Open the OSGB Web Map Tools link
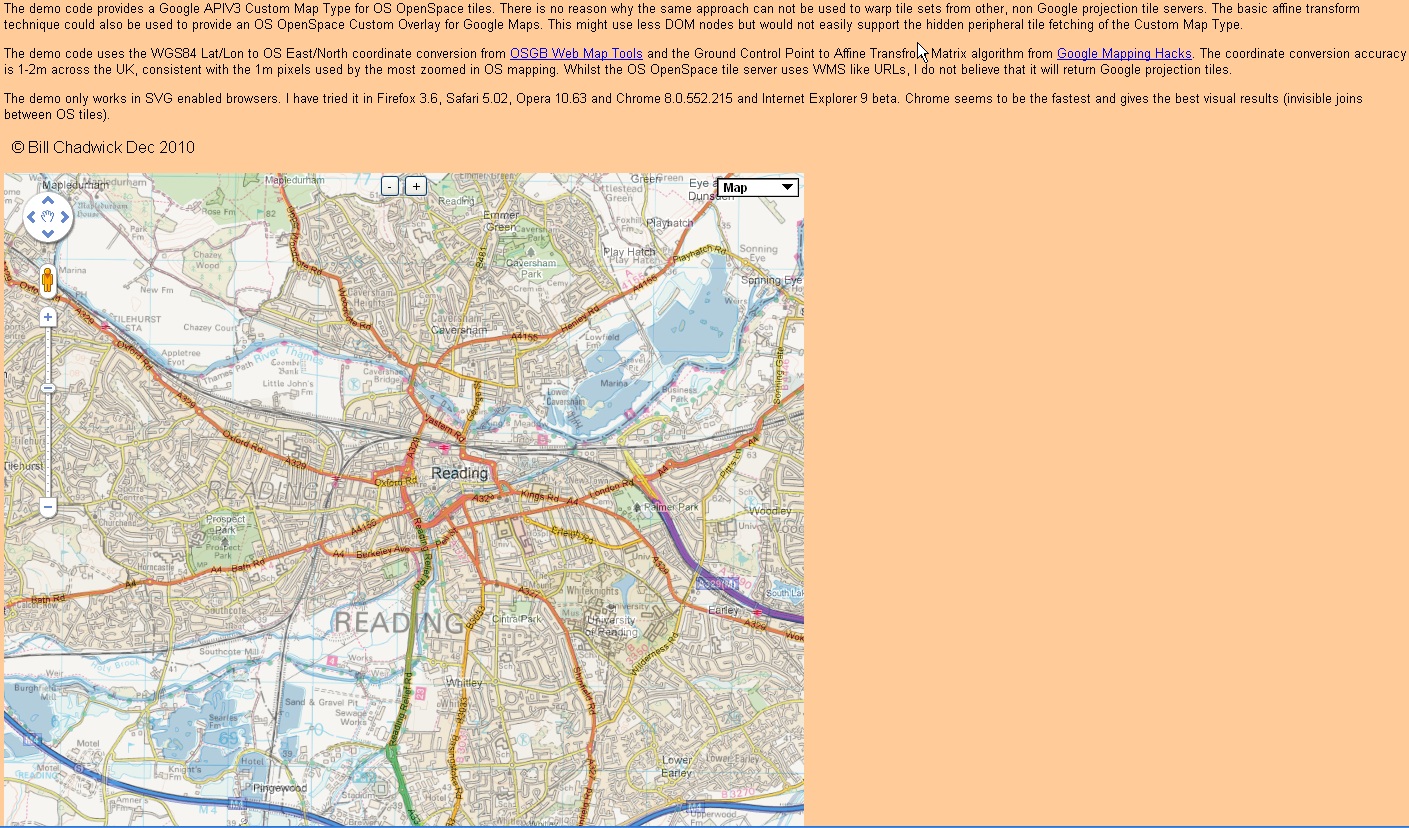 [x=576, y=54]
